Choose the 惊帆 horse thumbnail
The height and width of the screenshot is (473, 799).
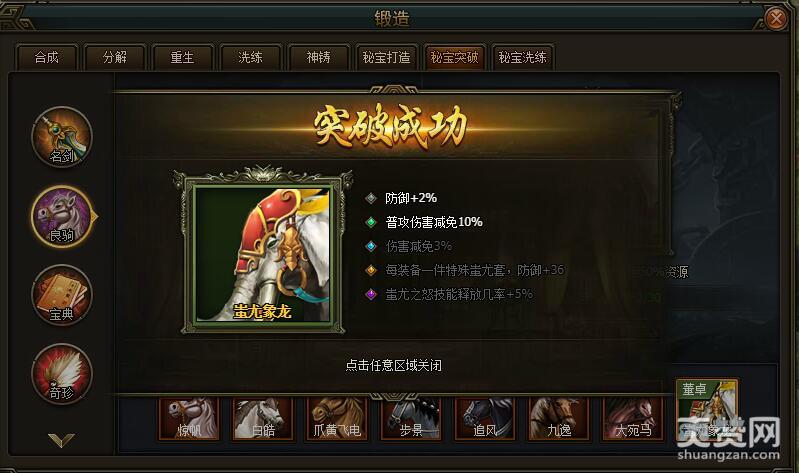pos(189,419)
